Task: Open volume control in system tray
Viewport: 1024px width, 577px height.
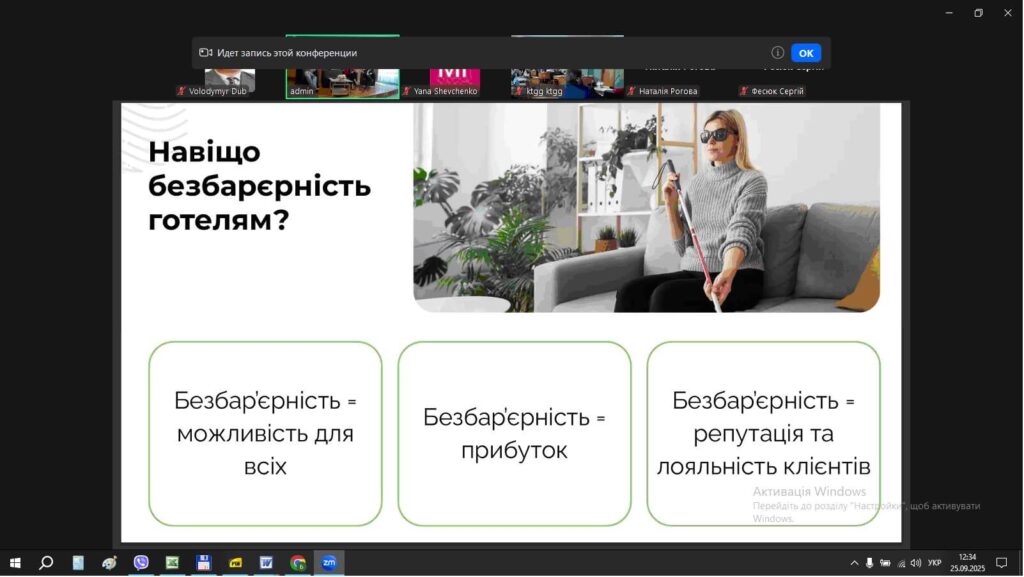Action: tap(916, 563)
